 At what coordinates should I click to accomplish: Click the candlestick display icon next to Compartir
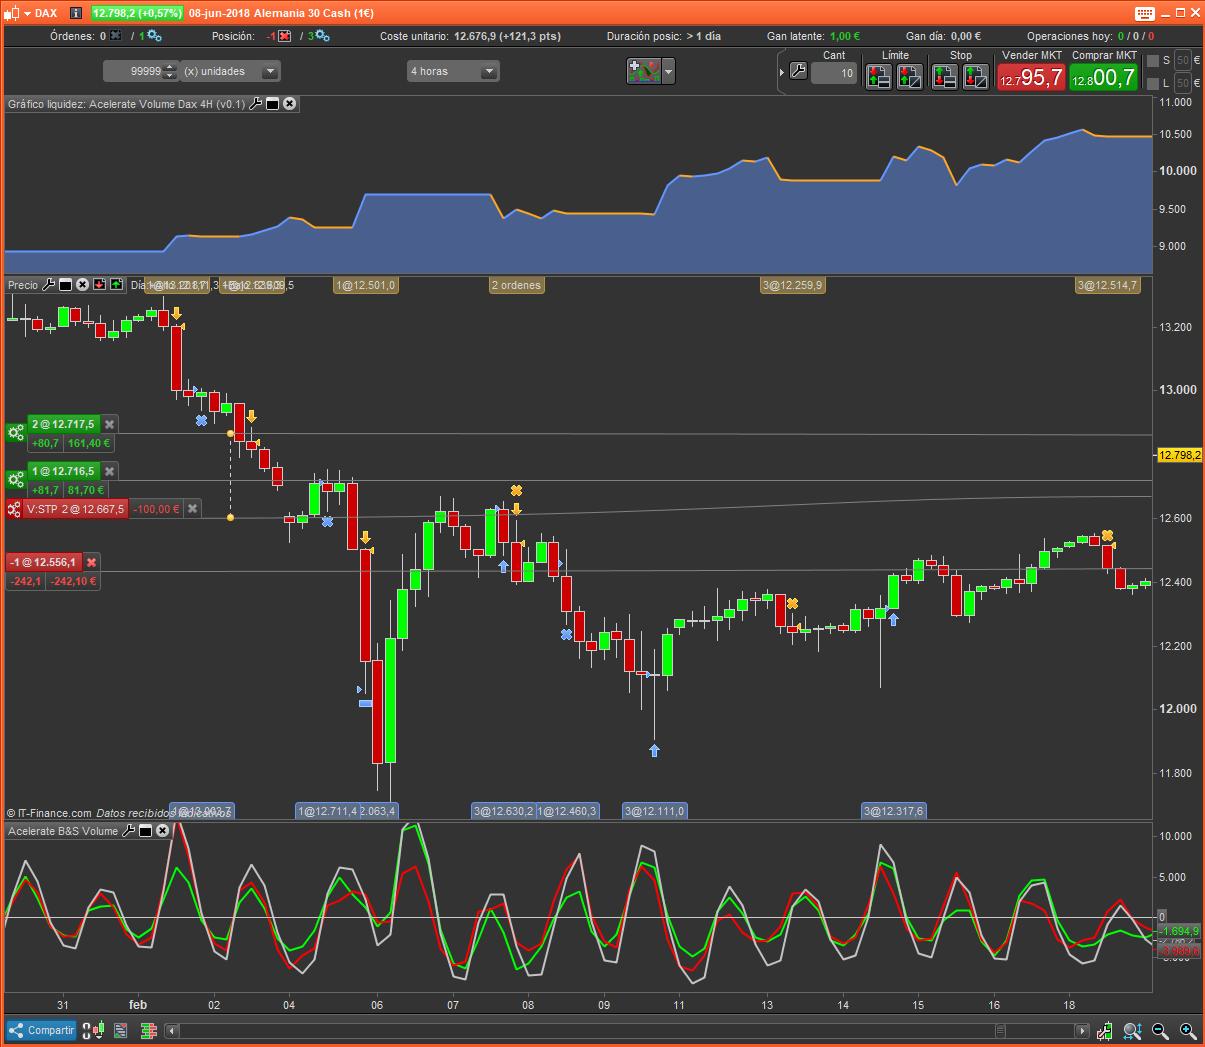point(93,1030)
